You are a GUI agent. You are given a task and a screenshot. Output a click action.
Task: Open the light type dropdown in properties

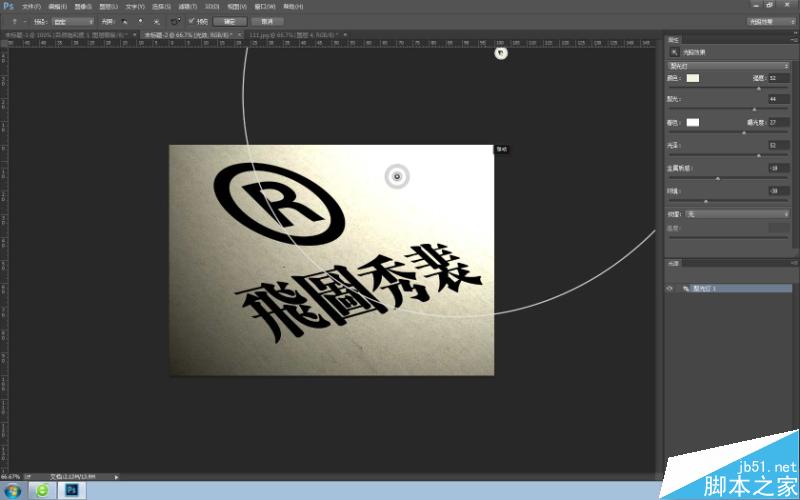728,66
